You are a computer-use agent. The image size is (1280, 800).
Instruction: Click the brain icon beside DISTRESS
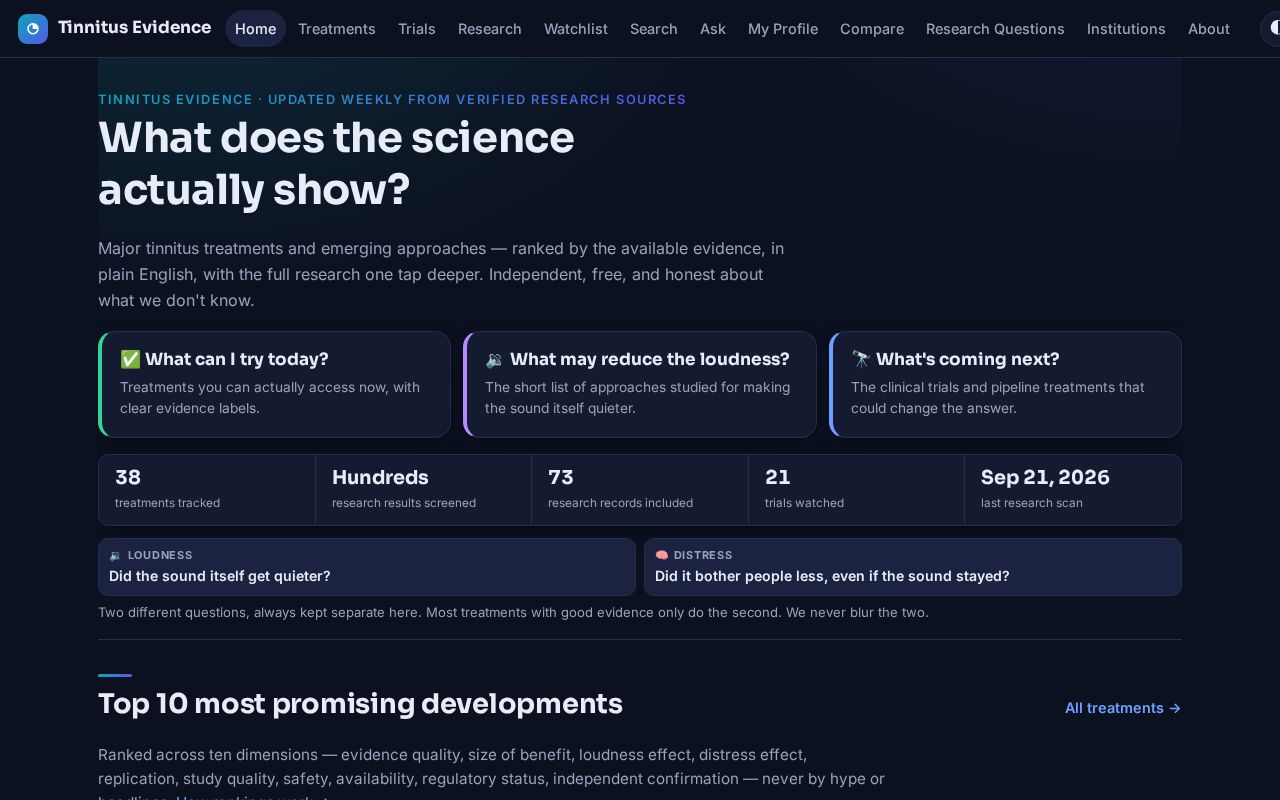point(661,555)
